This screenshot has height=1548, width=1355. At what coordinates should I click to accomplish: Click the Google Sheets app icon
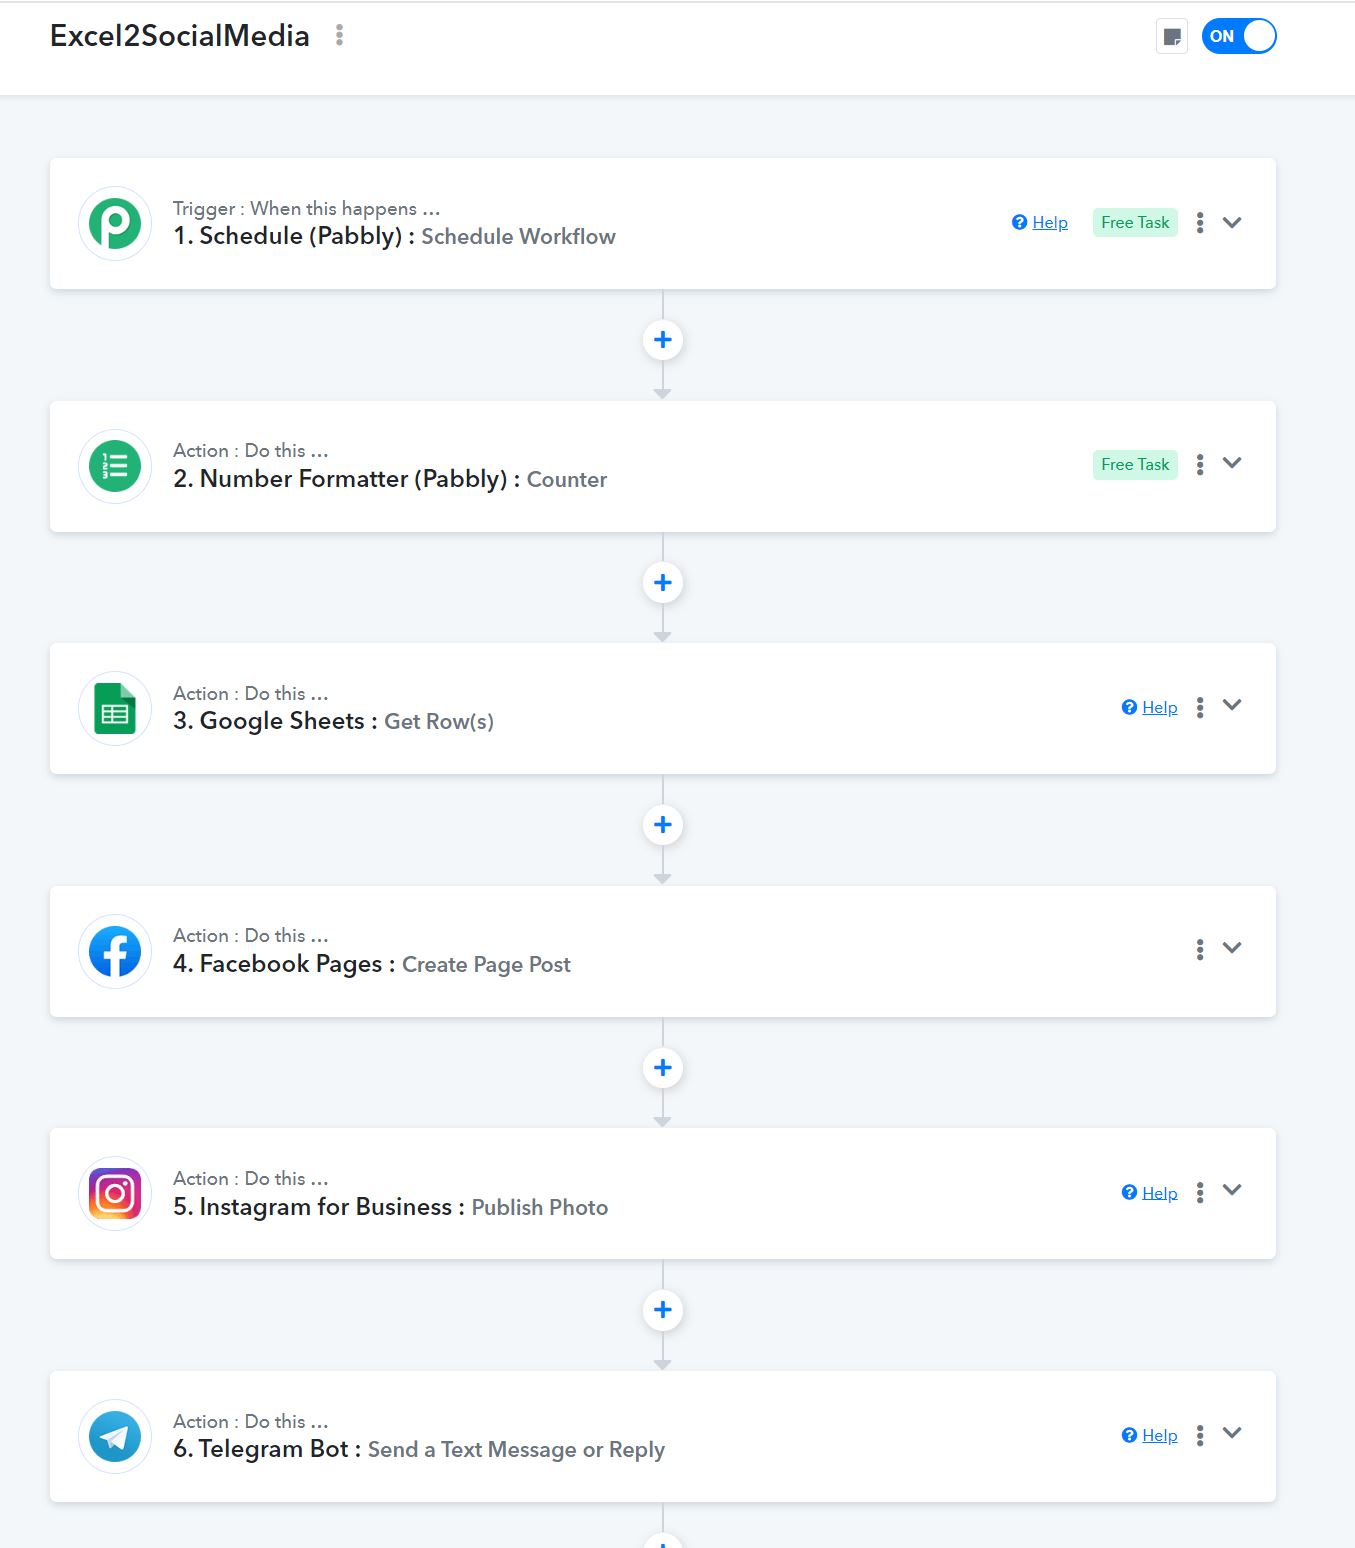coord(115,708)
